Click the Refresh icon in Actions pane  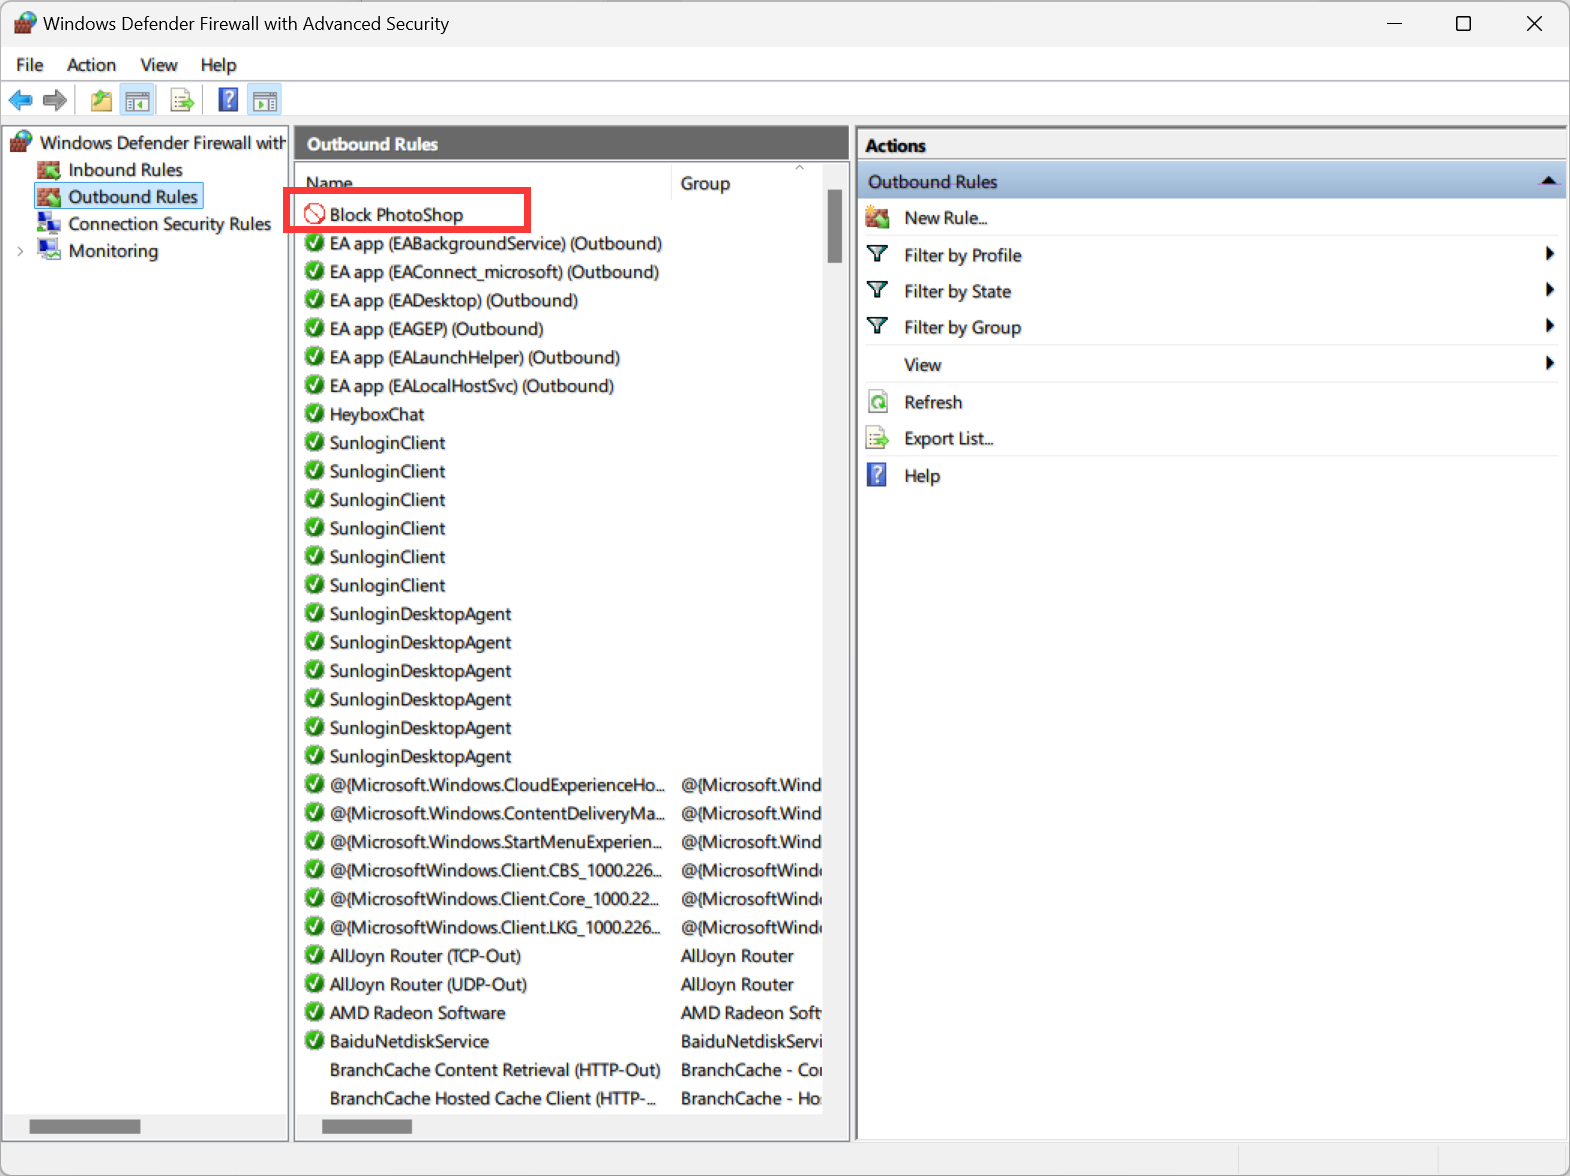(x=878, y=402)
